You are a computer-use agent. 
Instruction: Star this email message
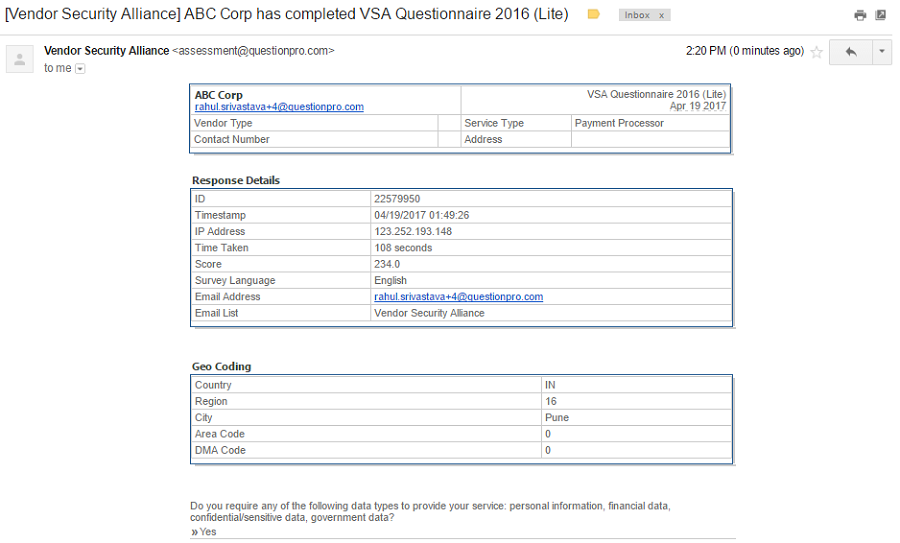tap(816, 52)
